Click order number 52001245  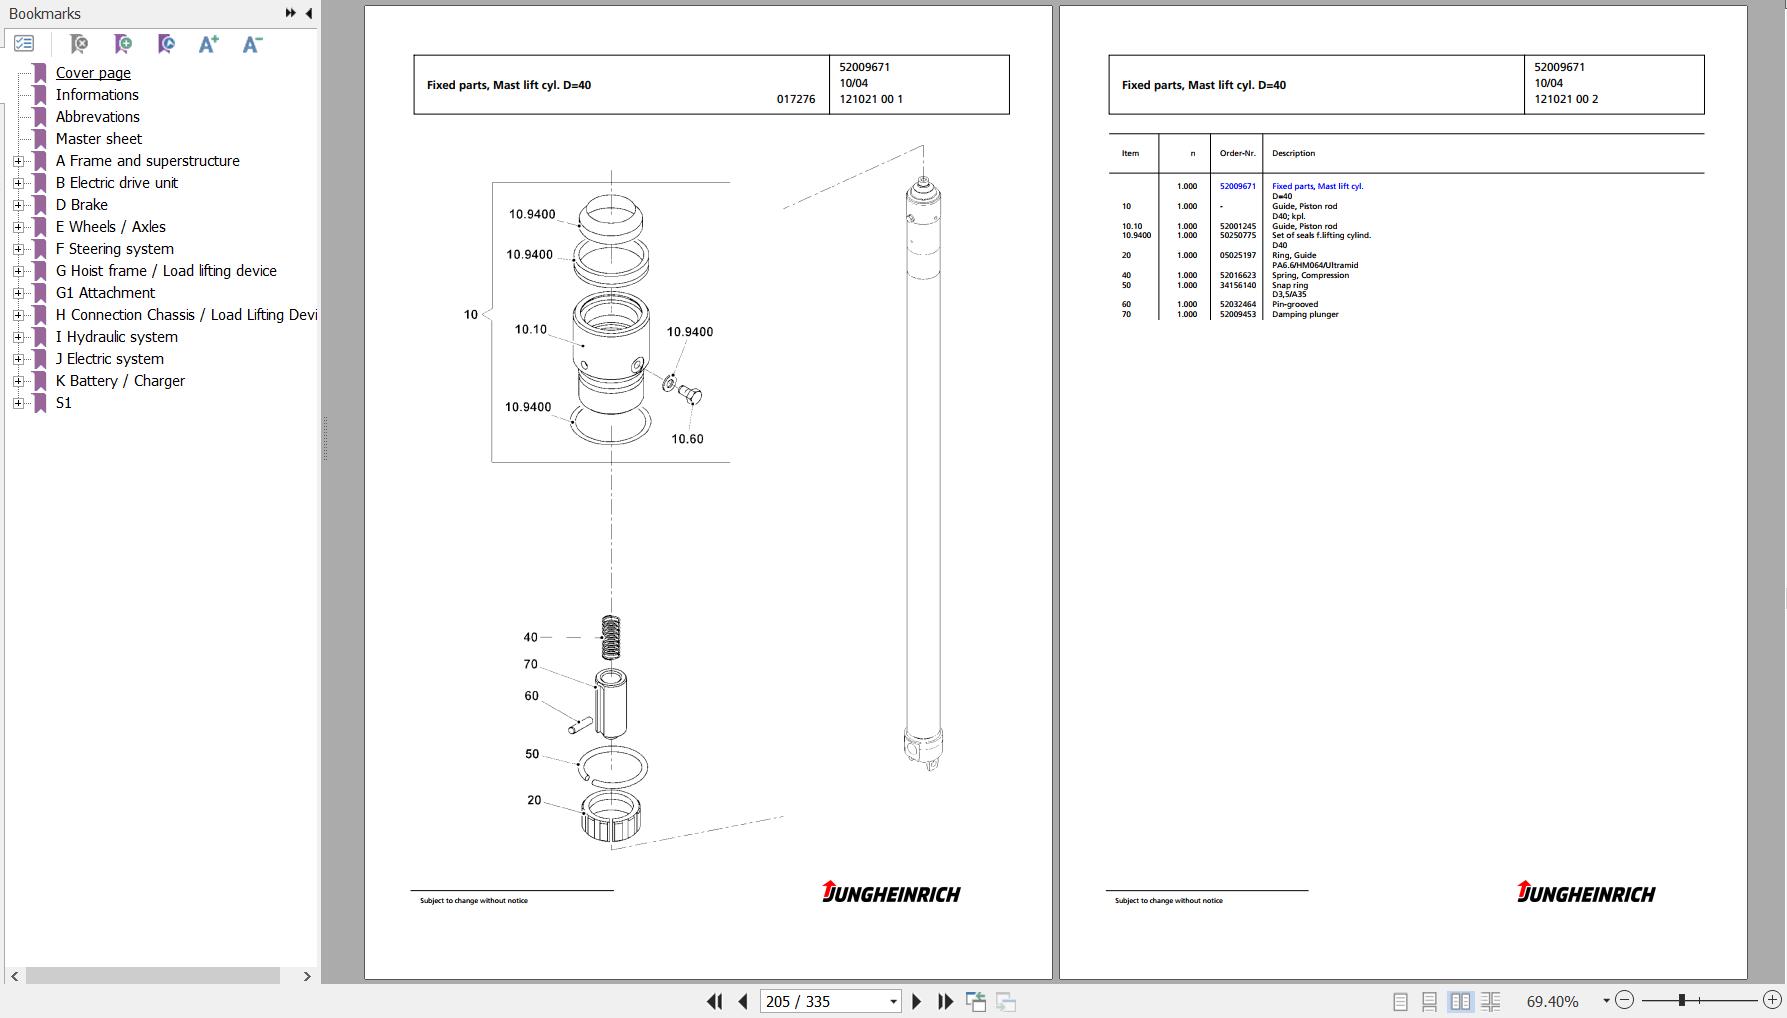coord(1237,226)
